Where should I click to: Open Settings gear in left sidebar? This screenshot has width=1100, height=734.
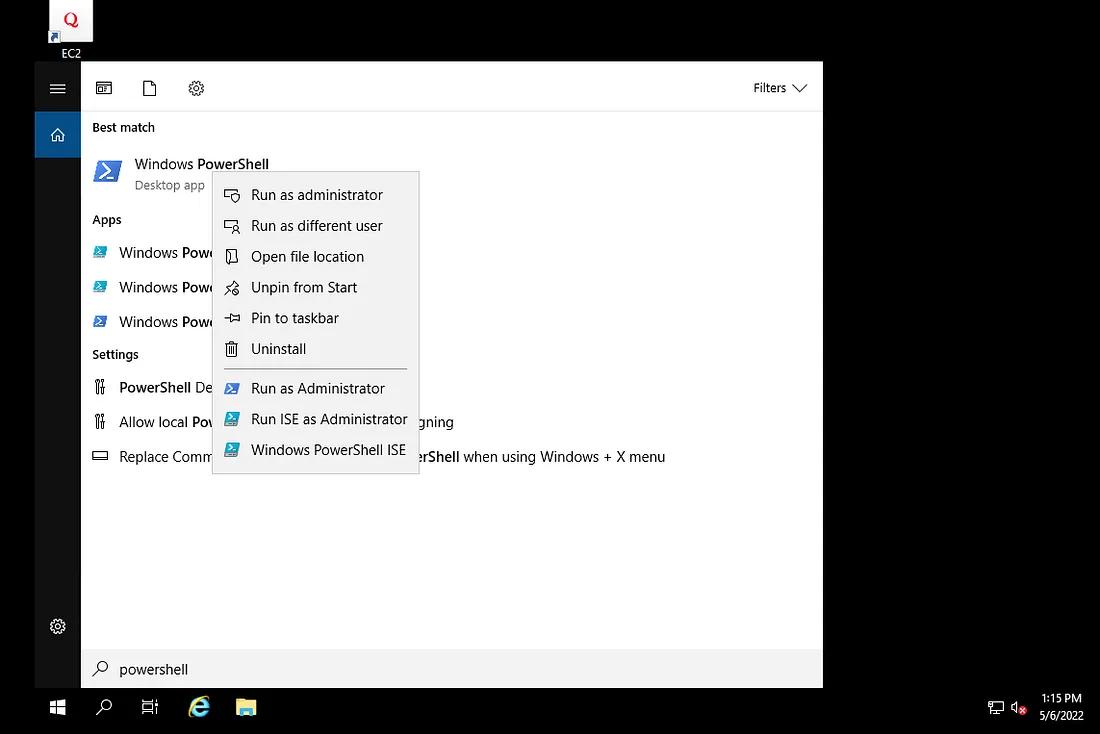tap(58, 627)
